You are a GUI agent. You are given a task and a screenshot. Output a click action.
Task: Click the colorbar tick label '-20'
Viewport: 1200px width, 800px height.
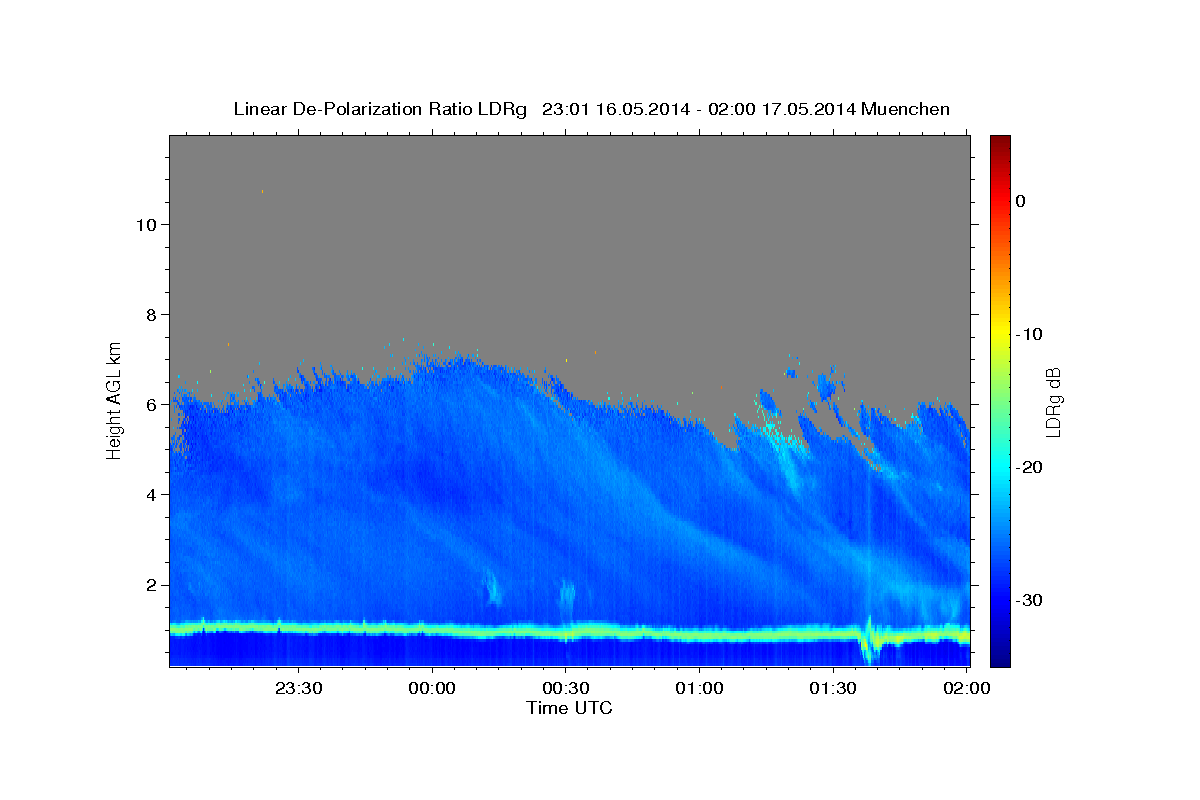[x=1029, y=467]
